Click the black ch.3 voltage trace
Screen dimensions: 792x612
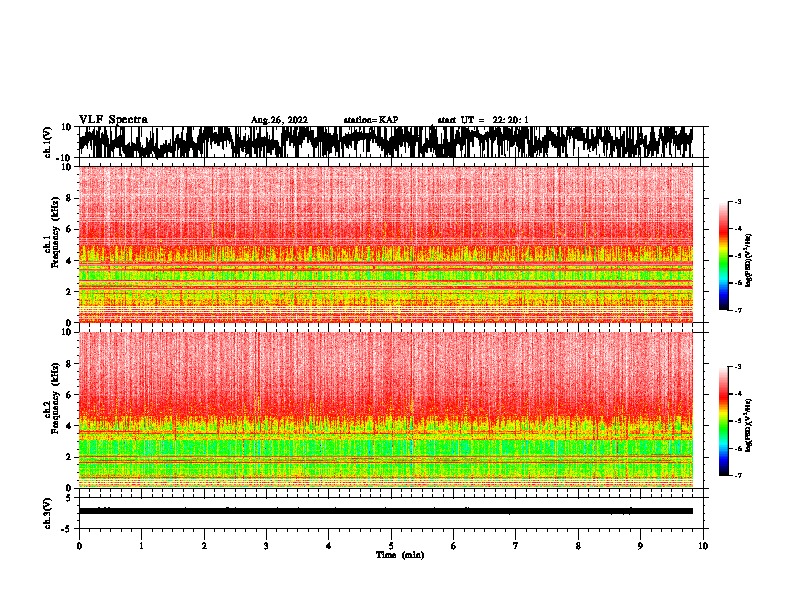[385, 511]
